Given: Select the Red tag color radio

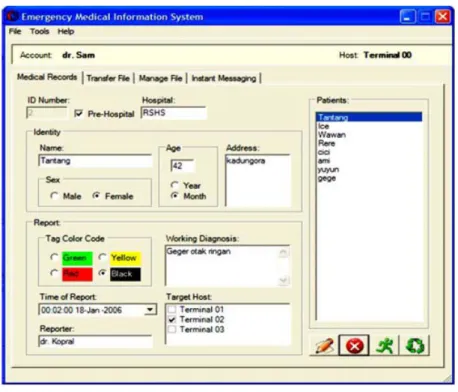Looking at the screenshot, I should (x=54, y=273).
